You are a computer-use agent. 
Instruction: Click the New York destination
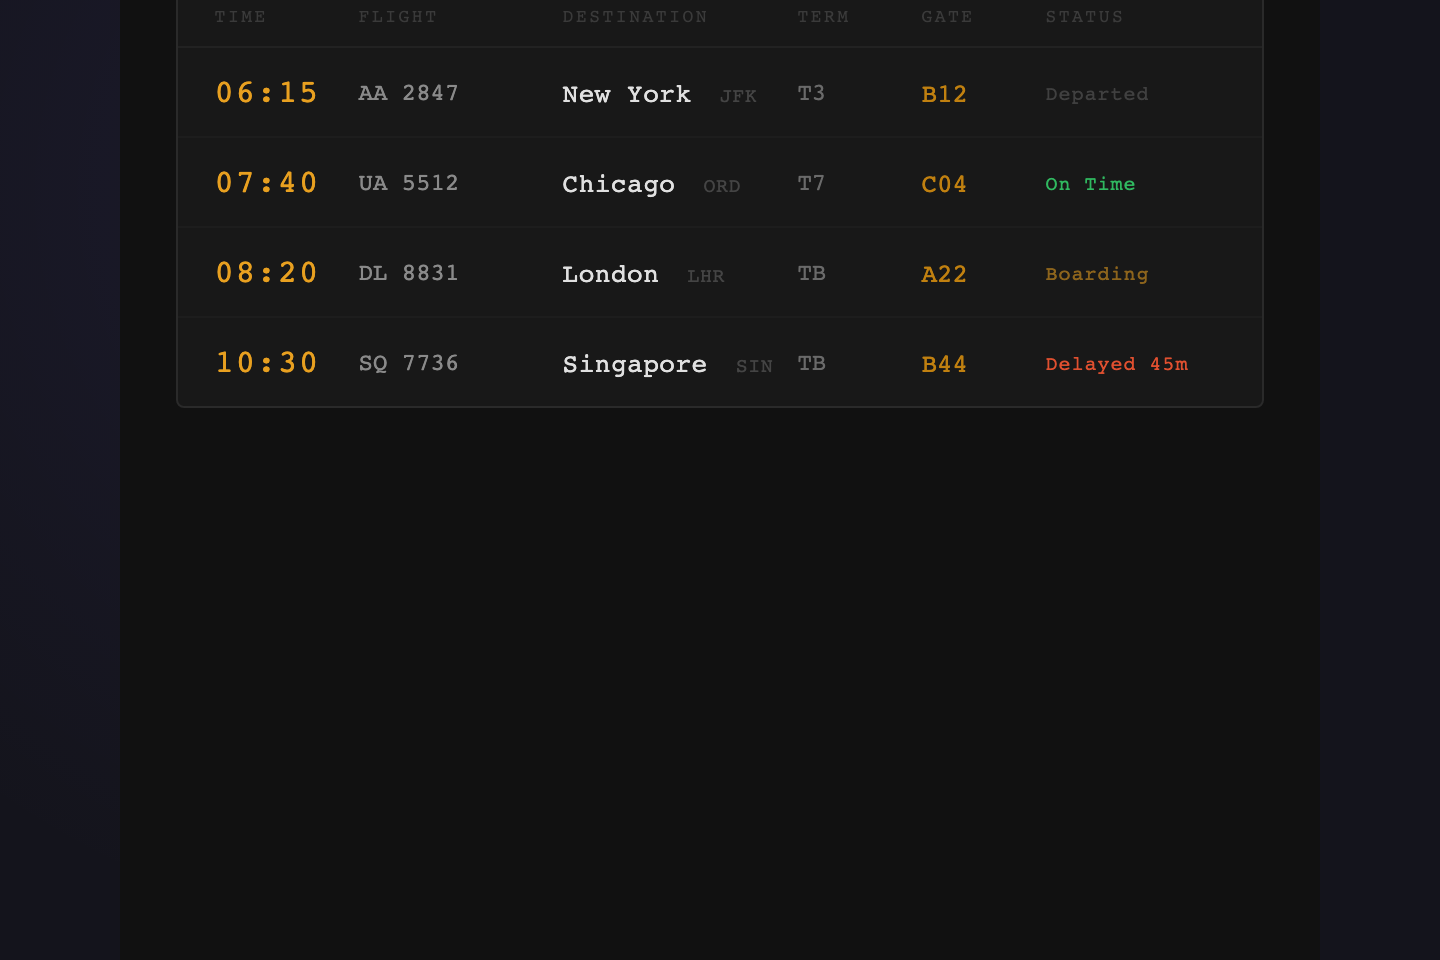click(x=627, y=94)
